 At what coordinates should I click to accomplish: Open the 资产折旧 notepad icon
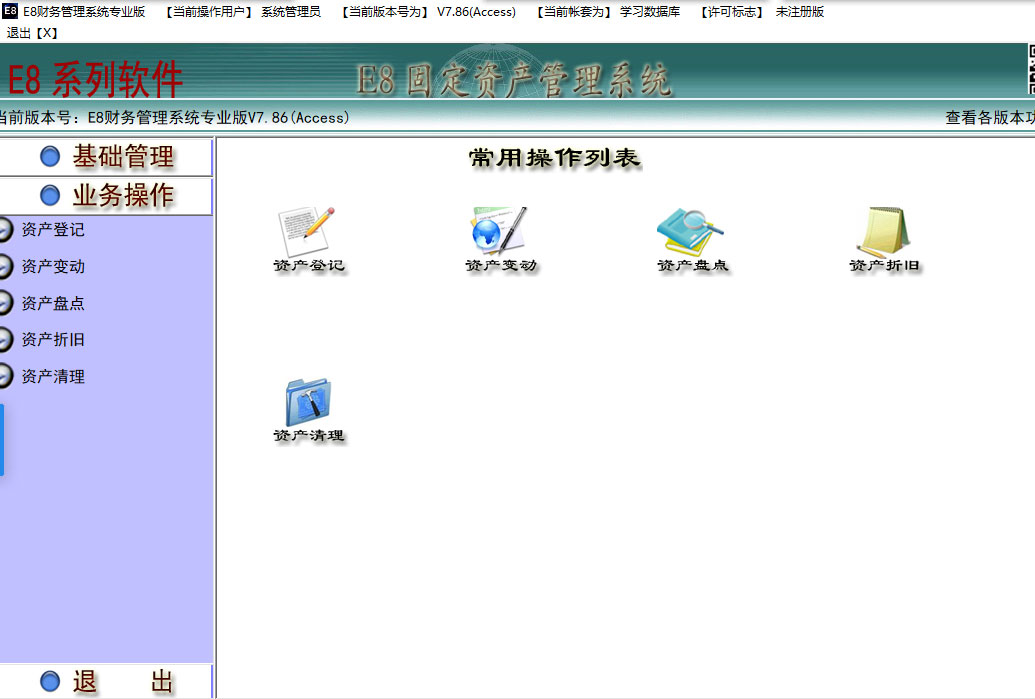[884, 231]
